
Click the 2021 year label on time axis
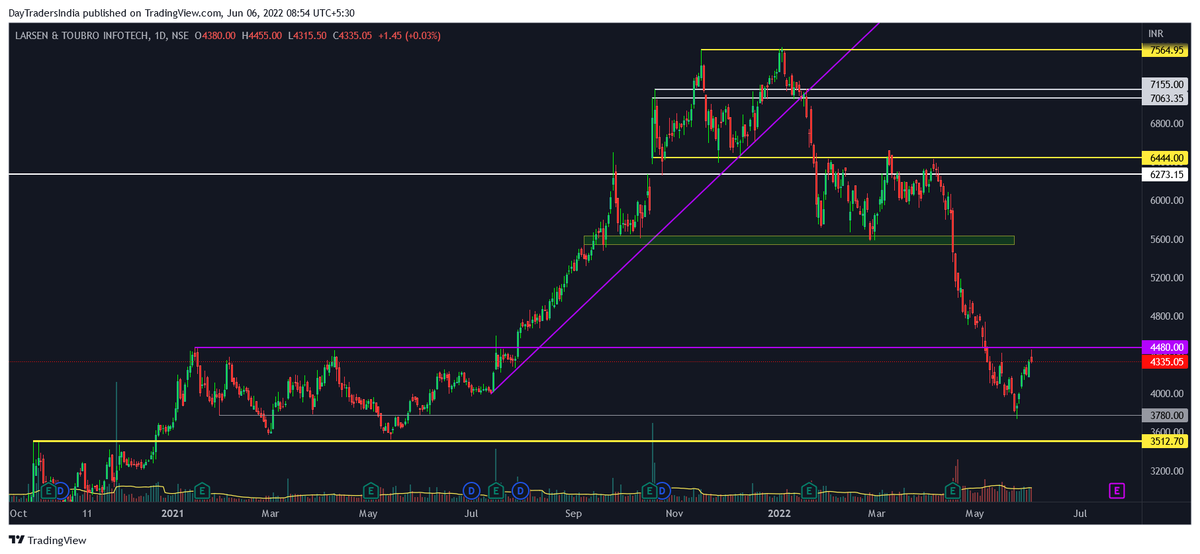tap(172, 514)
